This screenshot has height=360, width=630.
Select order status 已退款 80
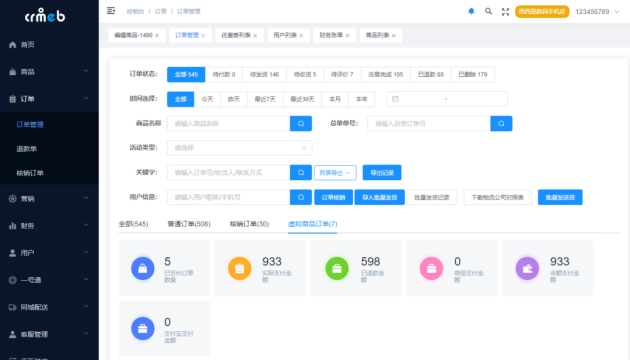click(x=431, y=74)
